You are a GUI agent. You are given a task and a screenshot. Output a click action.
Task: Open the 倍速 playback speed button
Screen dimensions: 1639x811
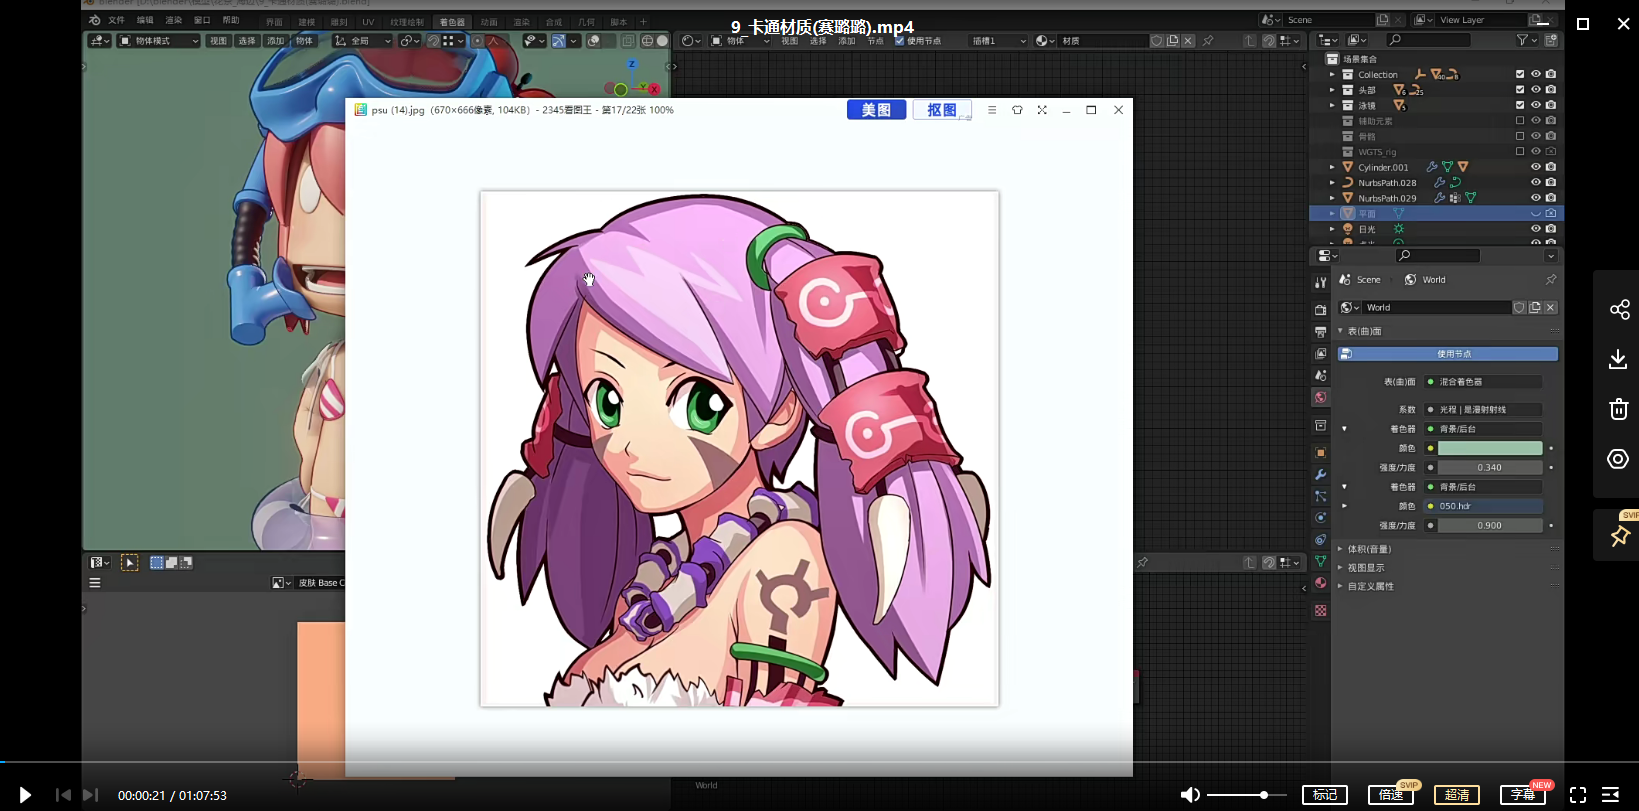pyautogui.click(x=1391, y=795)
